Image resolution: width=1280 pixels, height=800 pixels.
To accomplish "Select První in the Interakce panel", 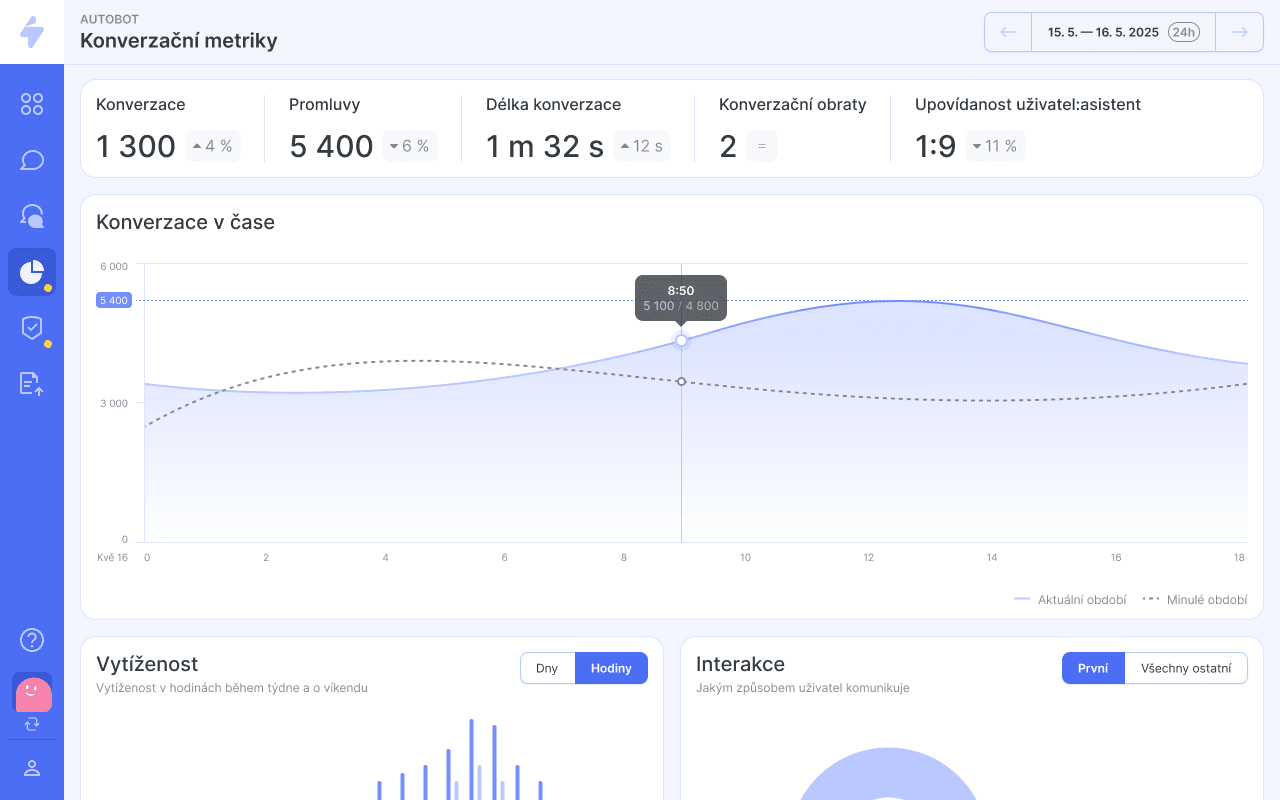I will coord(1093,668).
